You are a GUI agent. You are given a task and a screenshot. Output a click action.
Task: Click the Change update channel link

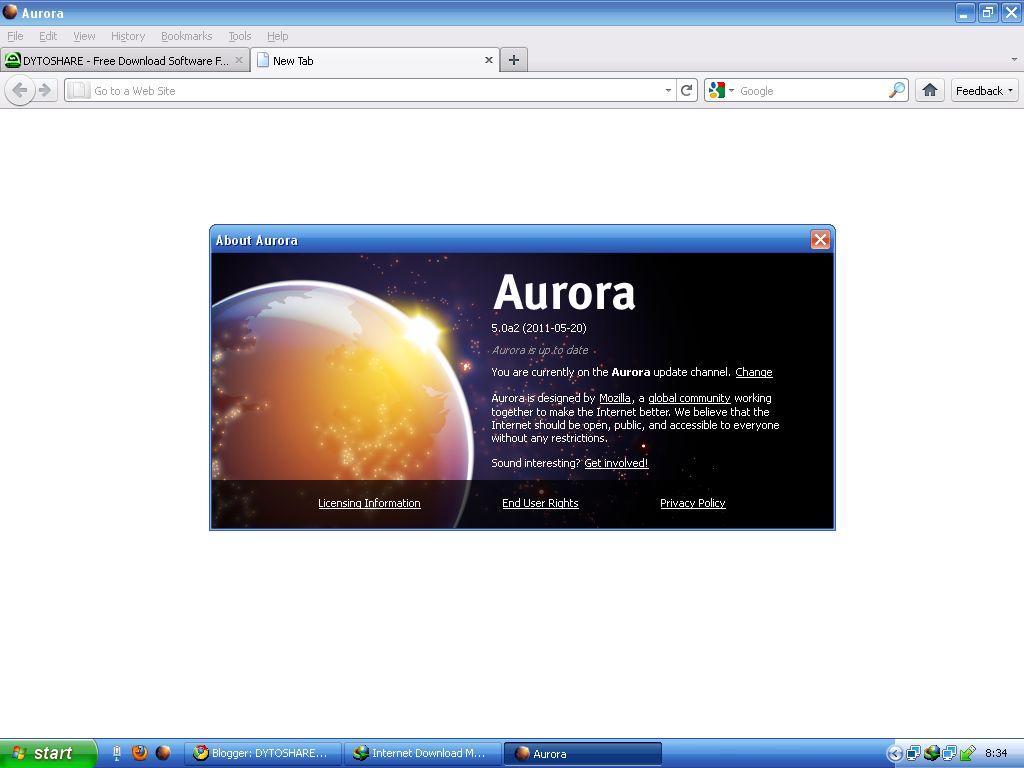coord(754,372)
